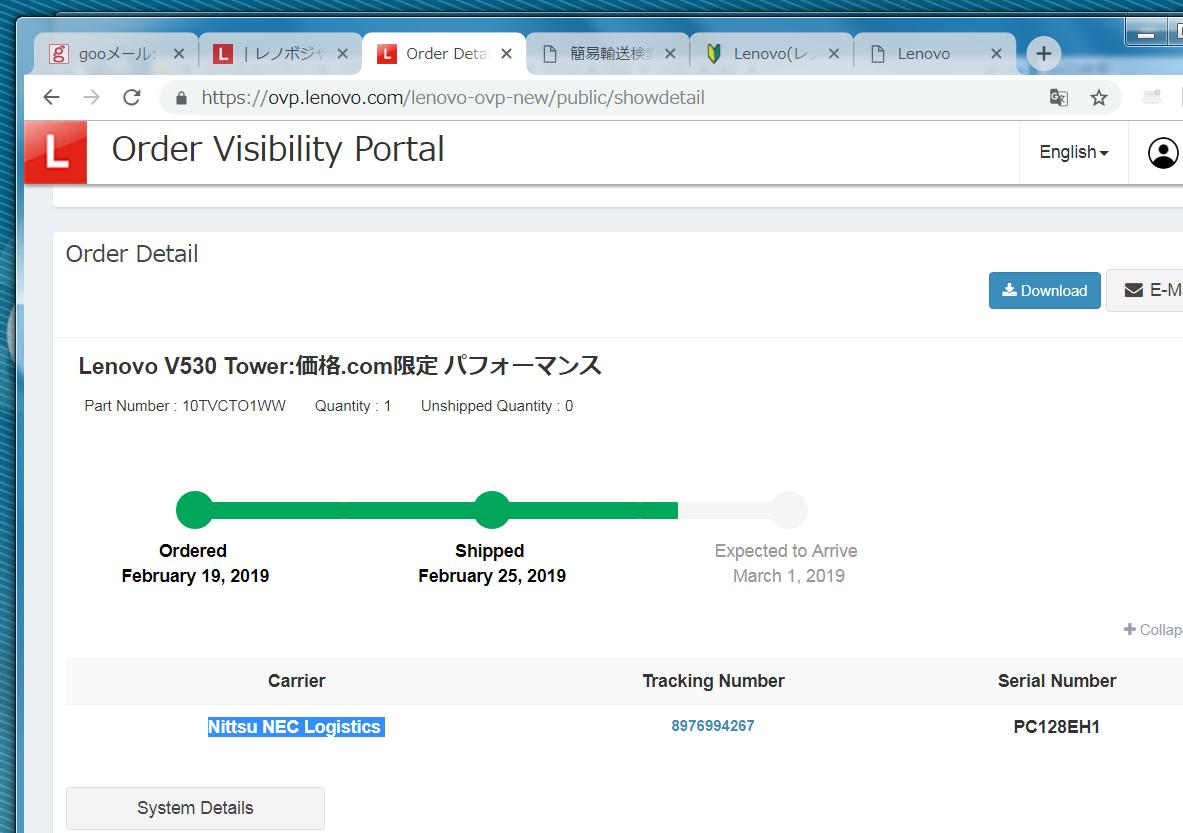Viewport: 1183px width, 833px height.
Task: Click the Ordered progress step circle
Action: tap(194, 510)
